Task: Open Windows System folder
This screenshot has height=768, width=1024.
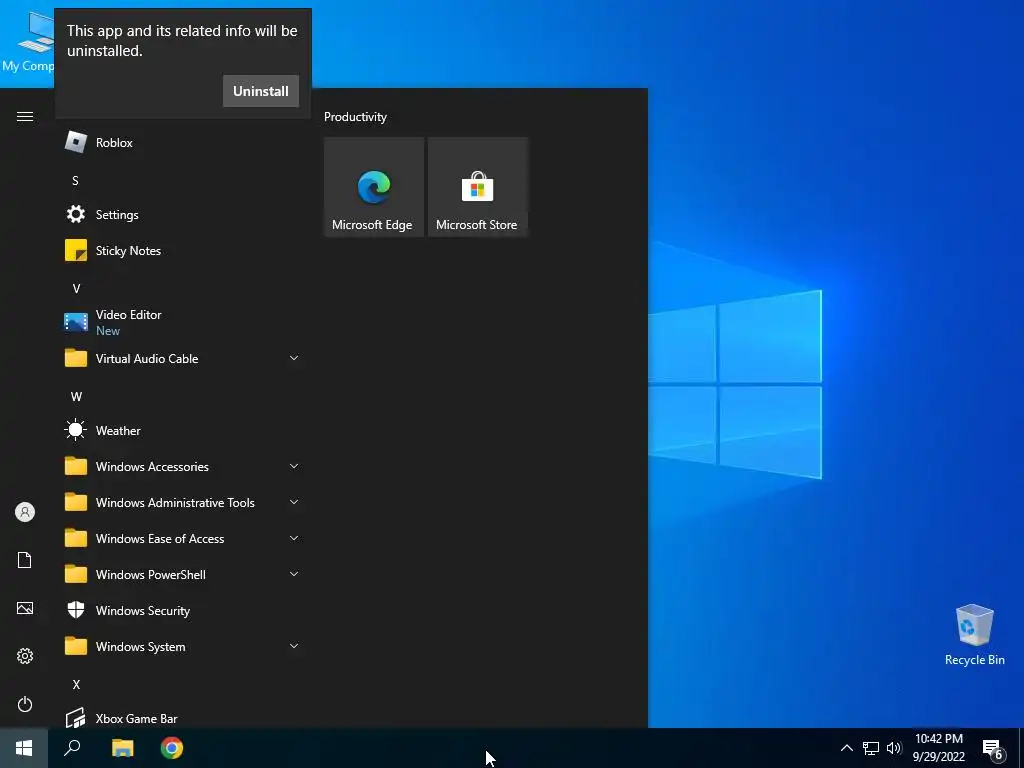Action: (x=183, y=647)
